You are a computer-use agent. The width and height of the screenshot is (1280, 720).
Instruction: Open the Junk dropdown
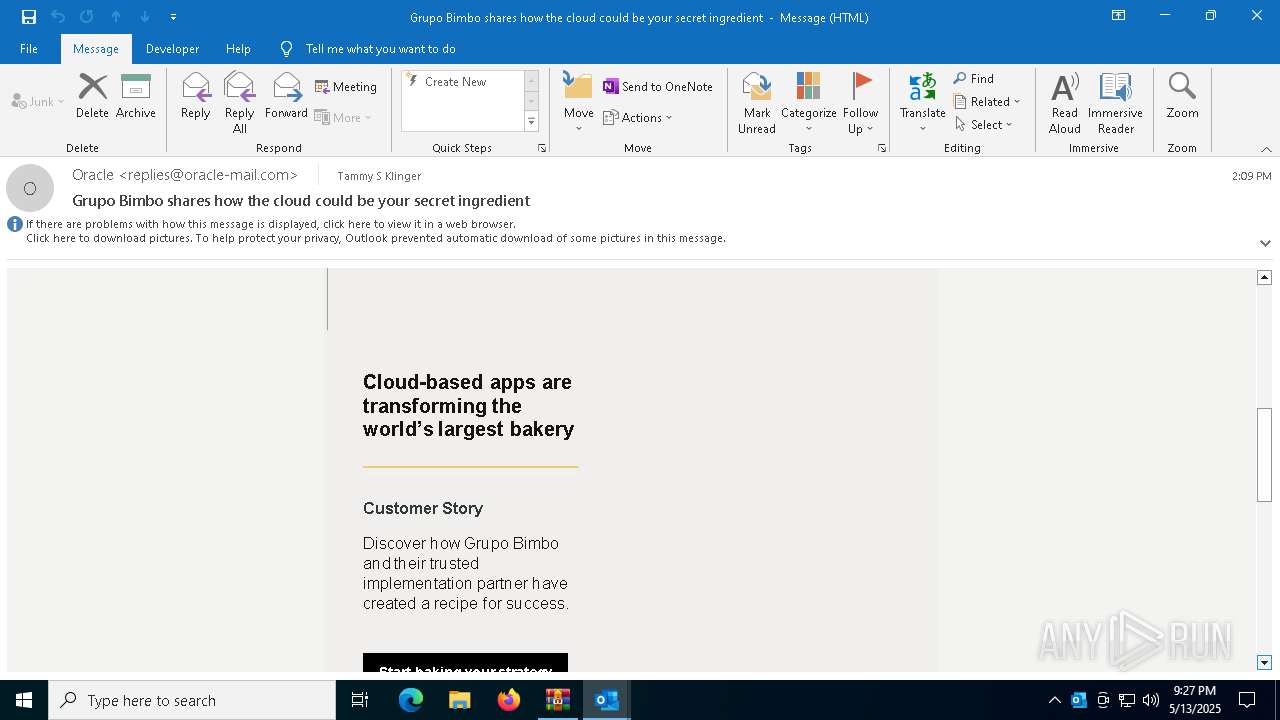point(38,101)
